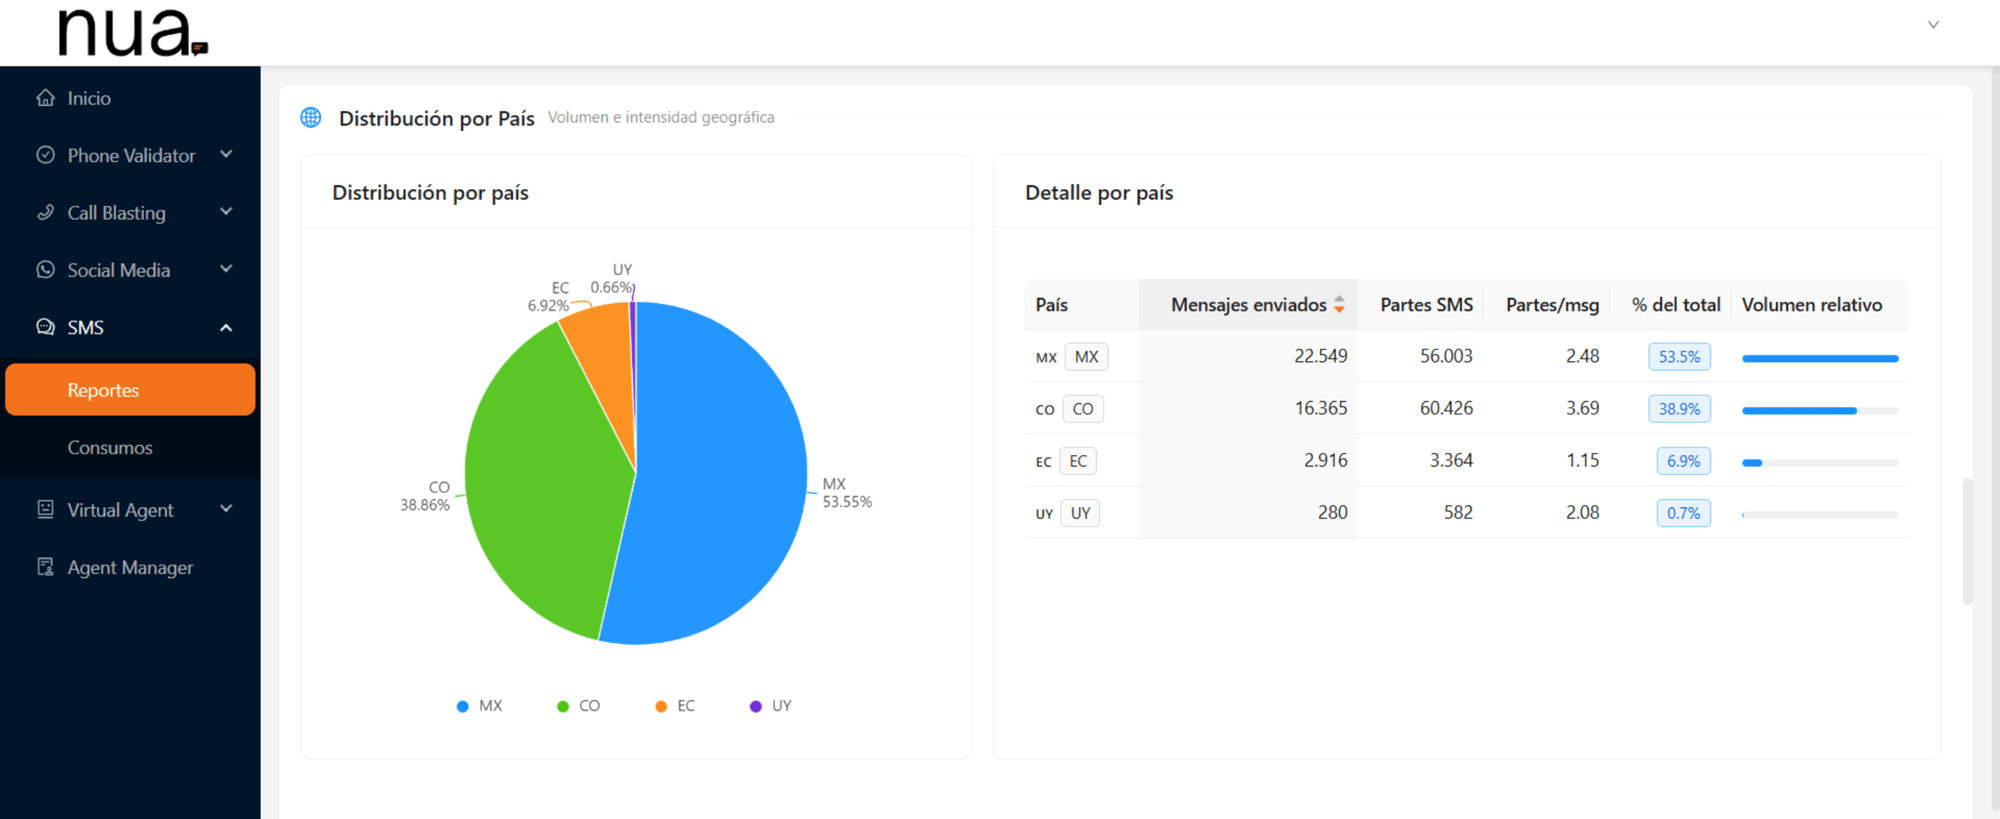Click the nua logo

[132, 33]
